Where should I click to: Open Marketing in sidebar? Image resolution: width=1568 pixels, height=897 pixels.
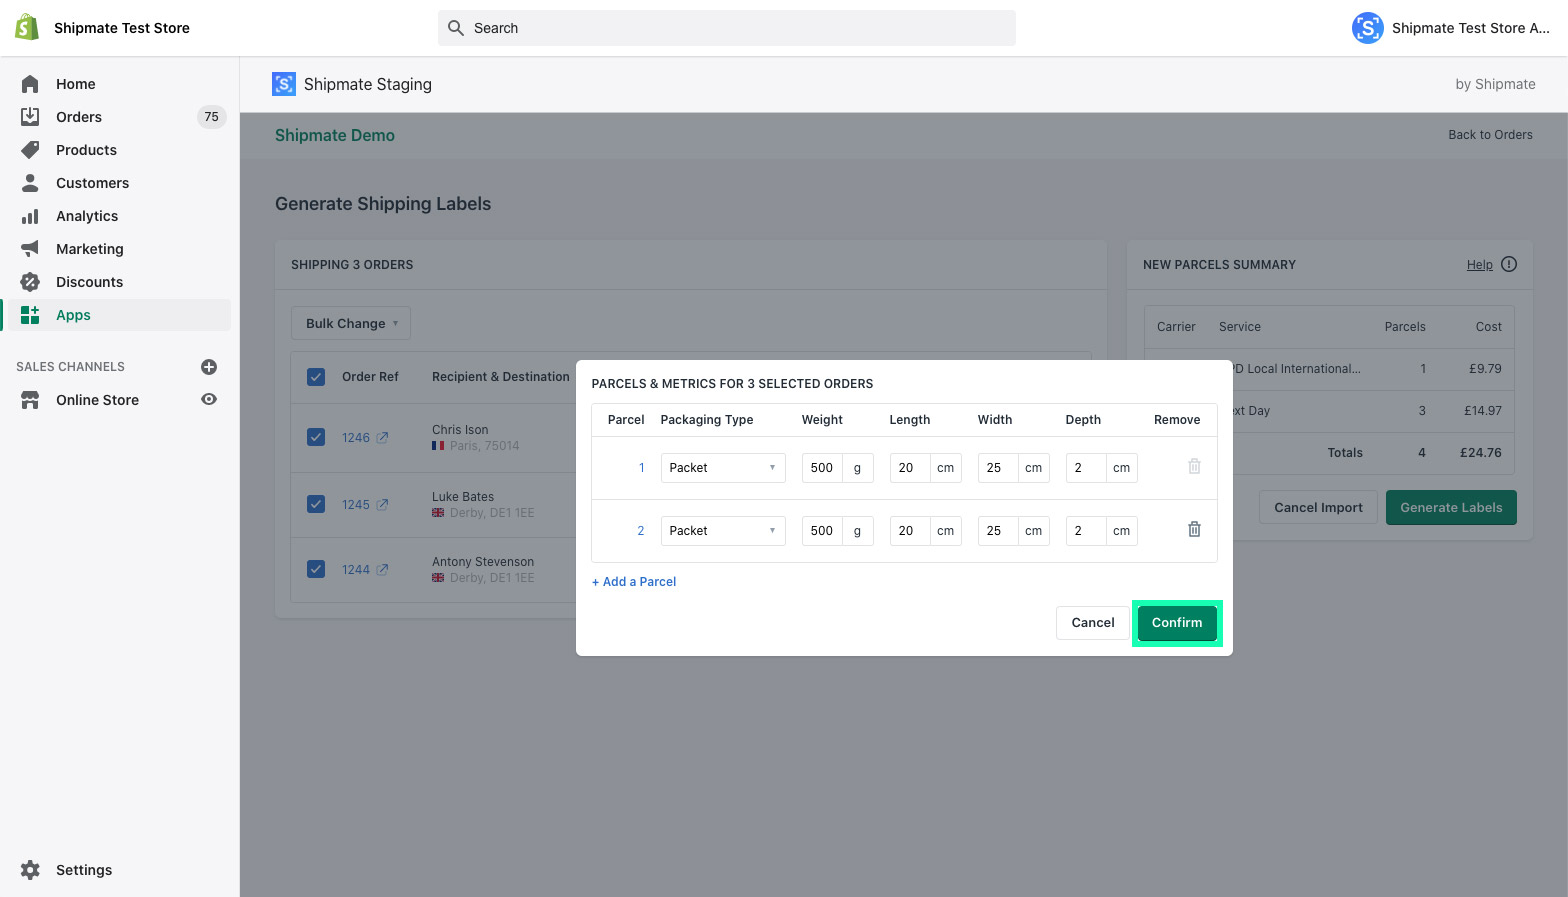(x=90, y=249)
